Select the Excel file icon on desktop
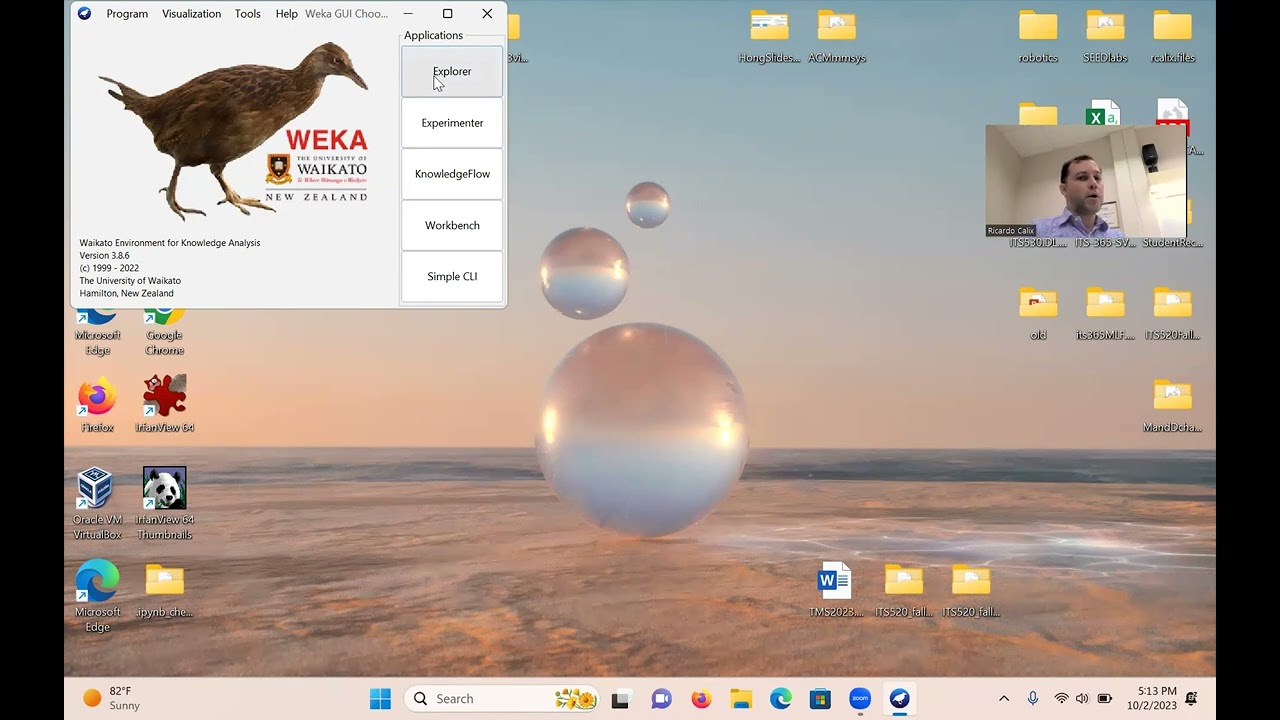Viewport: 1280px width, 720px height. (x=1104, y=113)
